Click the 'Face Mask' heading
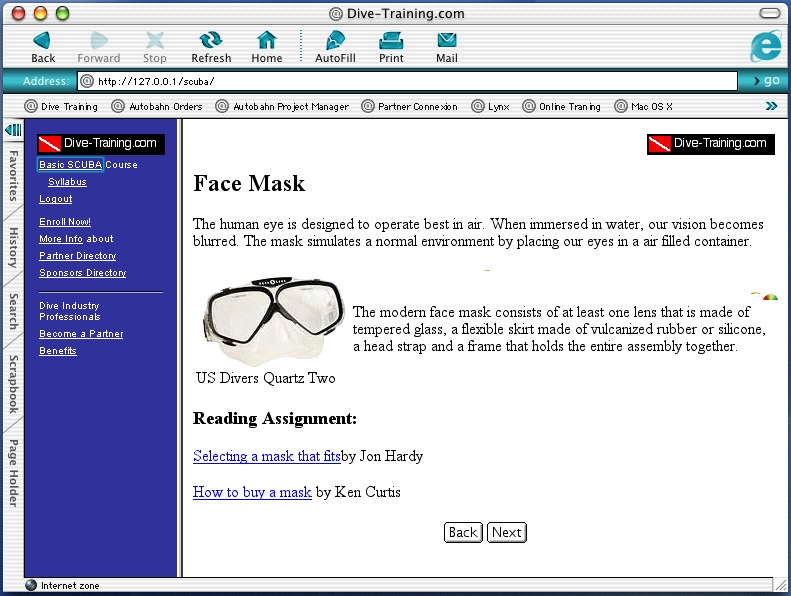The height and width of the screenshot is (596, 791). click(x=249, y=183)
